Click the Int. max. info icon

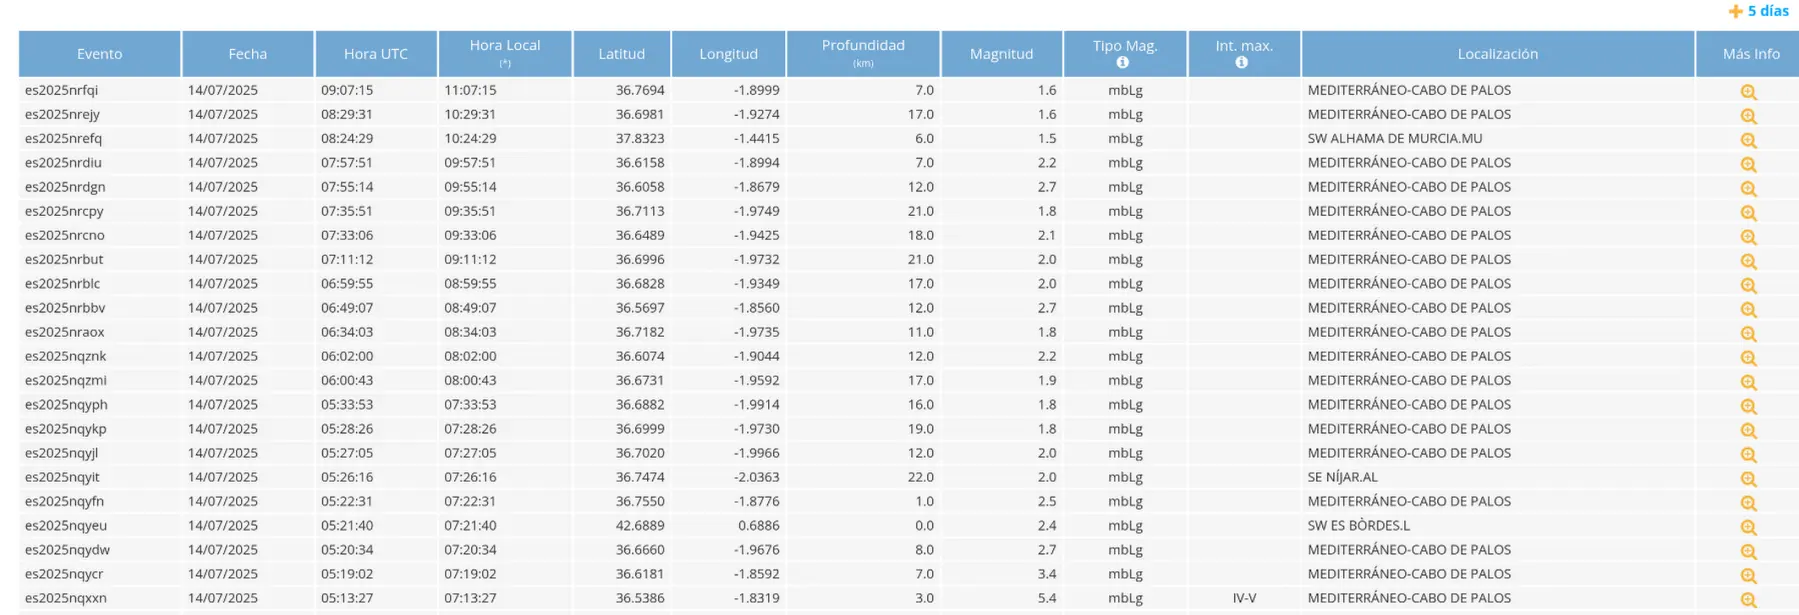click(x=1242, y=63)
